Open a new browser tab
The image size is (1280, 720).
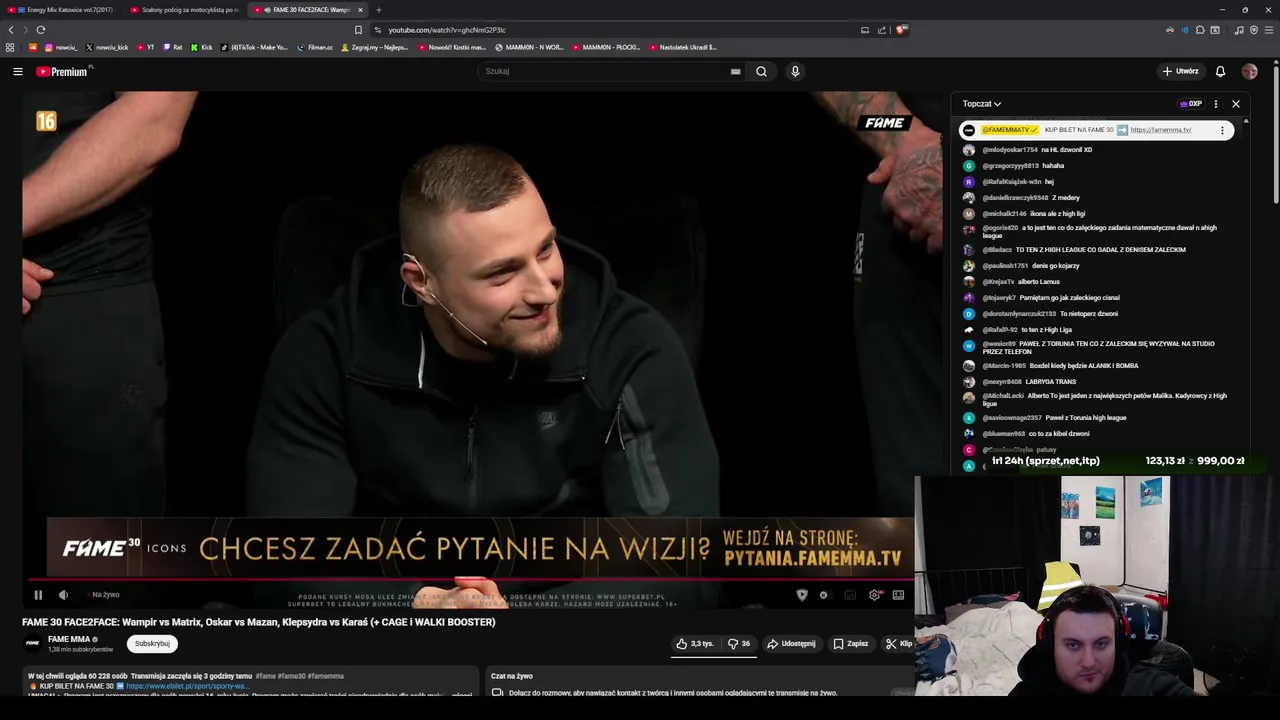pos(378,10)
